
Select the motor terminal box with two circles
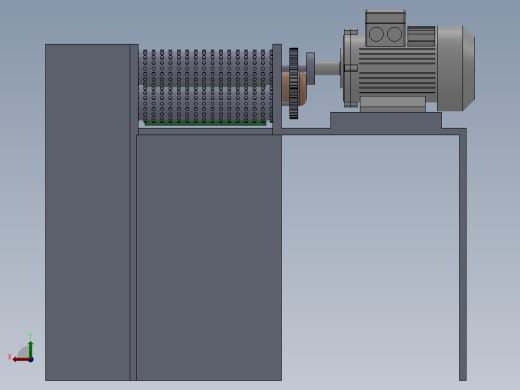click(x=386, y=28)
